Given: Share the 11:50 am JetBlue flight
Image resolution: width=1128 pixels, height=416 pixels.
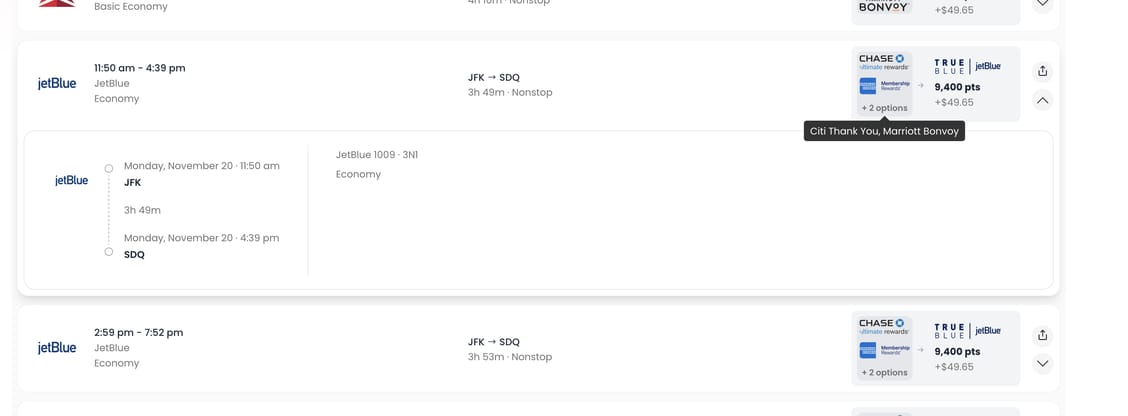Looking at the screenshot, I should click(x=1042, y=71).
